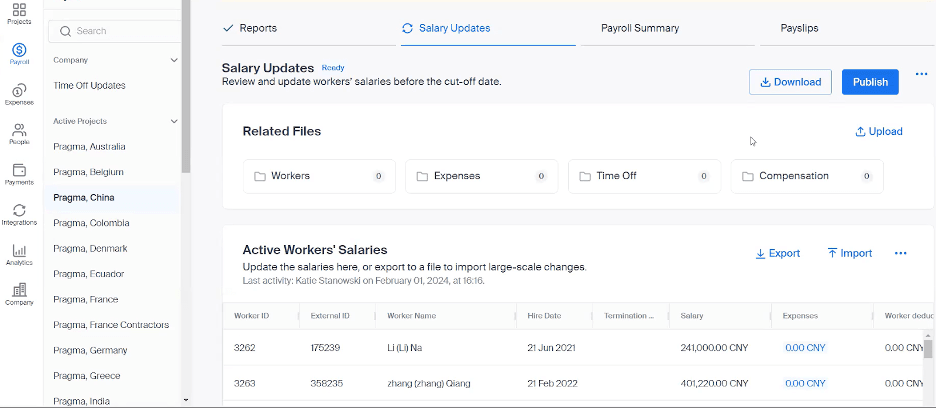
Task: Open the Analytics sidebar icon
Action: (x=19, y=254)
